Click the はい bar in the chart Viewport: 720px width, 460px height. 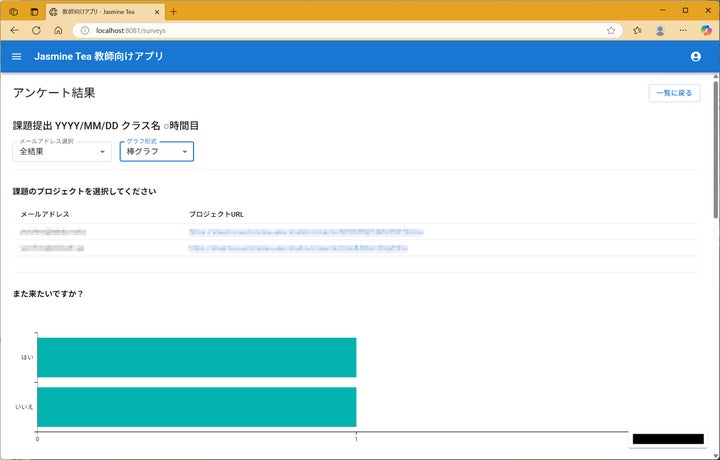[197, 357]
